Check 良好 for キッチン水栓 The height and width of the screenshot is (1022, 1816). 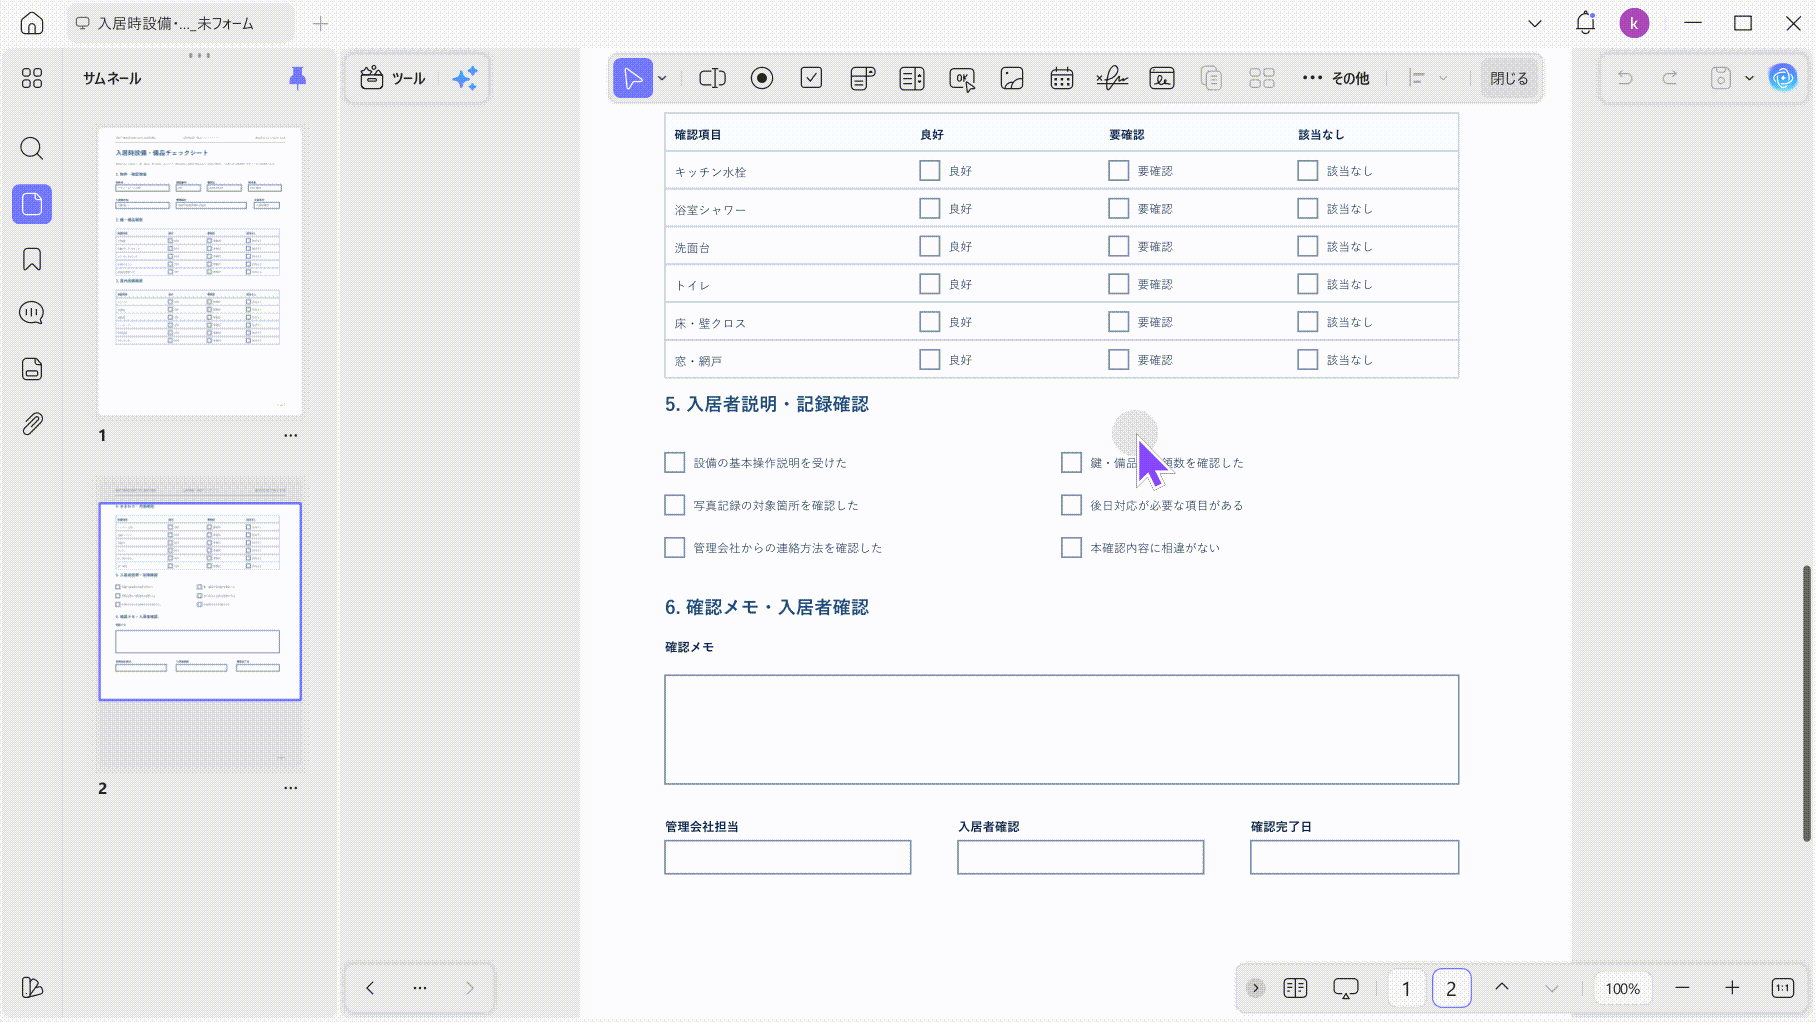click(930, 171)
